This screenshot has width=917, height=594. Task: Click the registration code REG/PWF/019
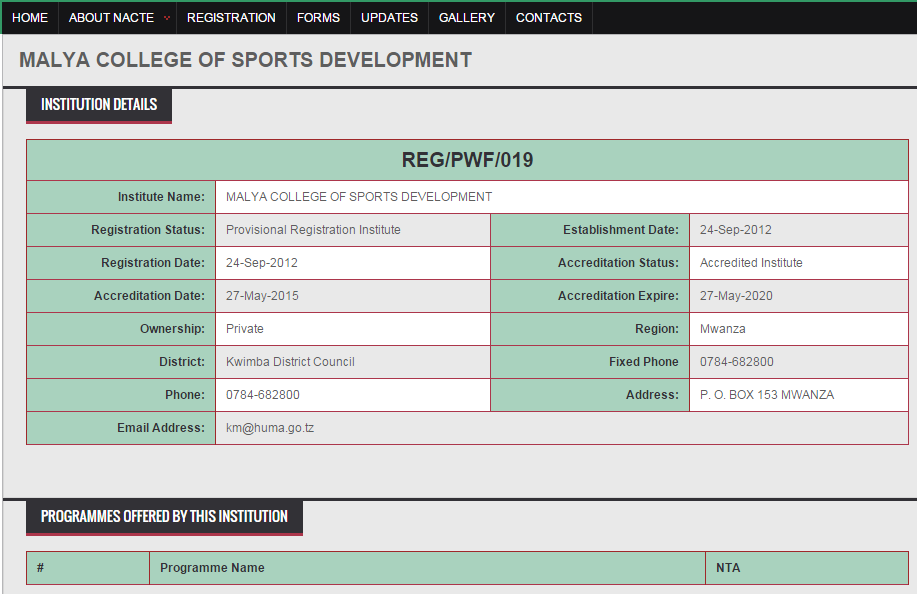pos(467,160)
